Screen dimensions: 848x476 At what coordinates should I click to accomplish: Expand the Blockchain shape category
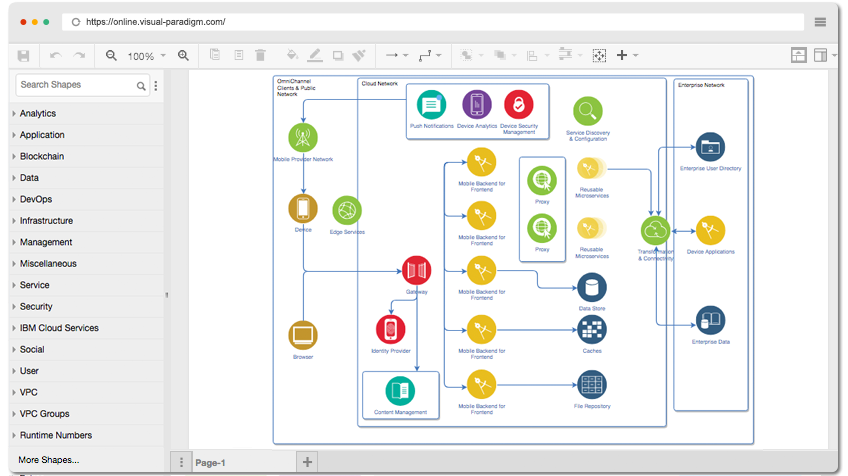pos(87,156)
